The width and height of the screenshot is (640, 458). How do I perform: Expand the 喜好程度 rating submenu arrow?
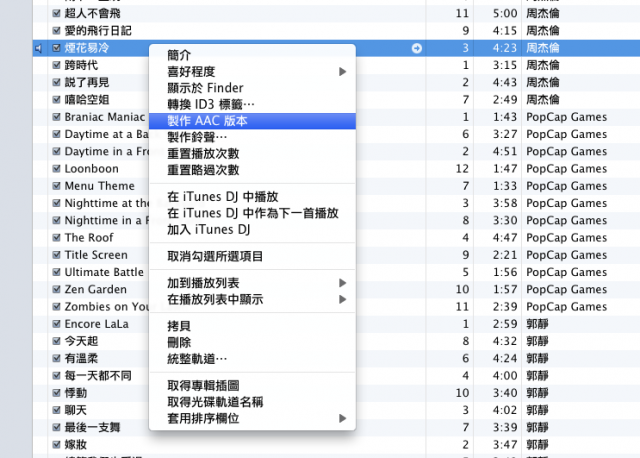[x=342, y=72]
